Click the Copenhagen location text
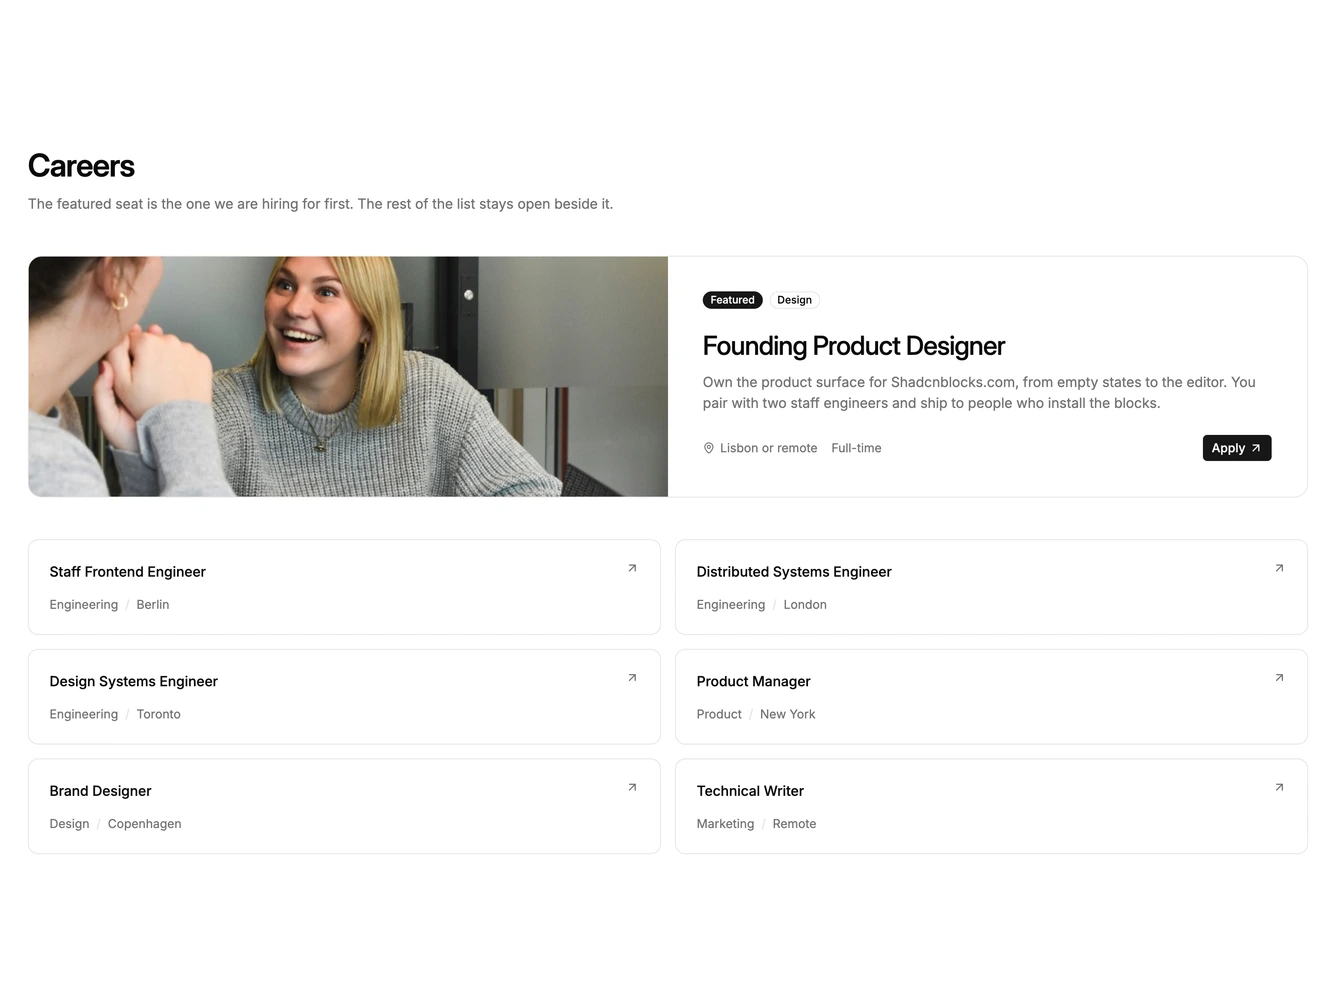Viewport: 1336px width, 1002px height. pyautogui.click(x=145, y=824)
